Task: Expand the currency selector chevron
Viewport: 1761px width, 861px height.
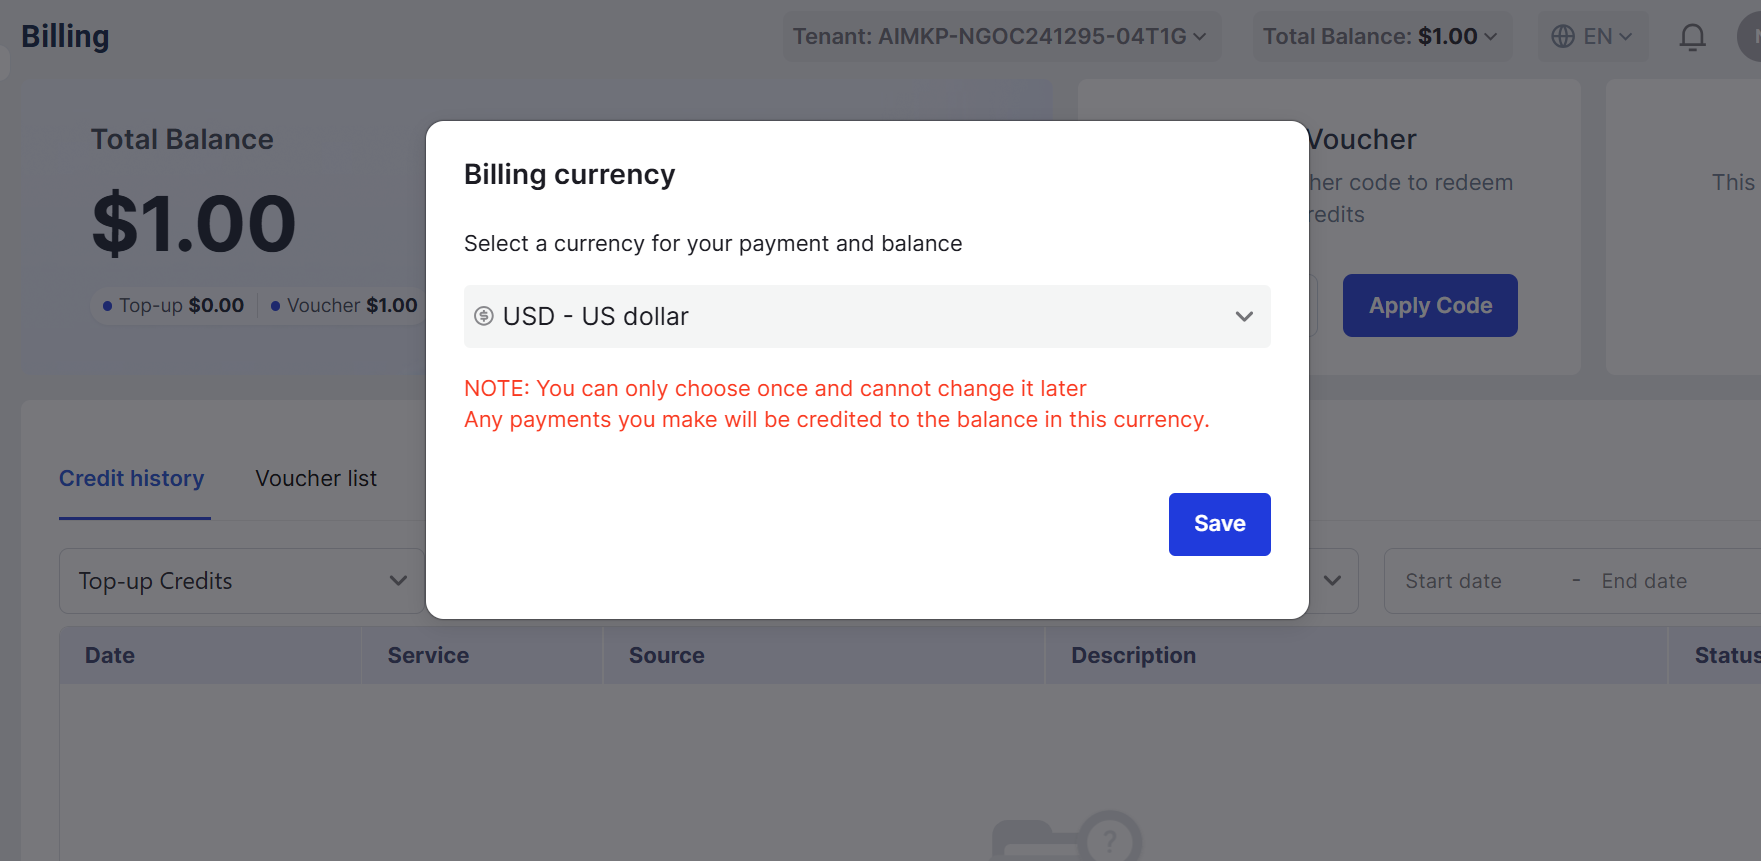Action: pos(1244,316)
